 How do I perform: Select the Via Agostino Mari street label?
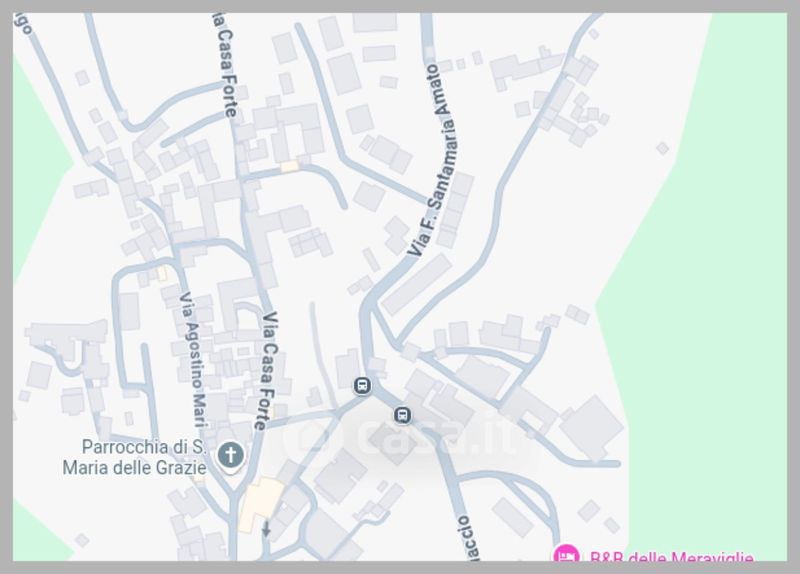click(193, 359)
